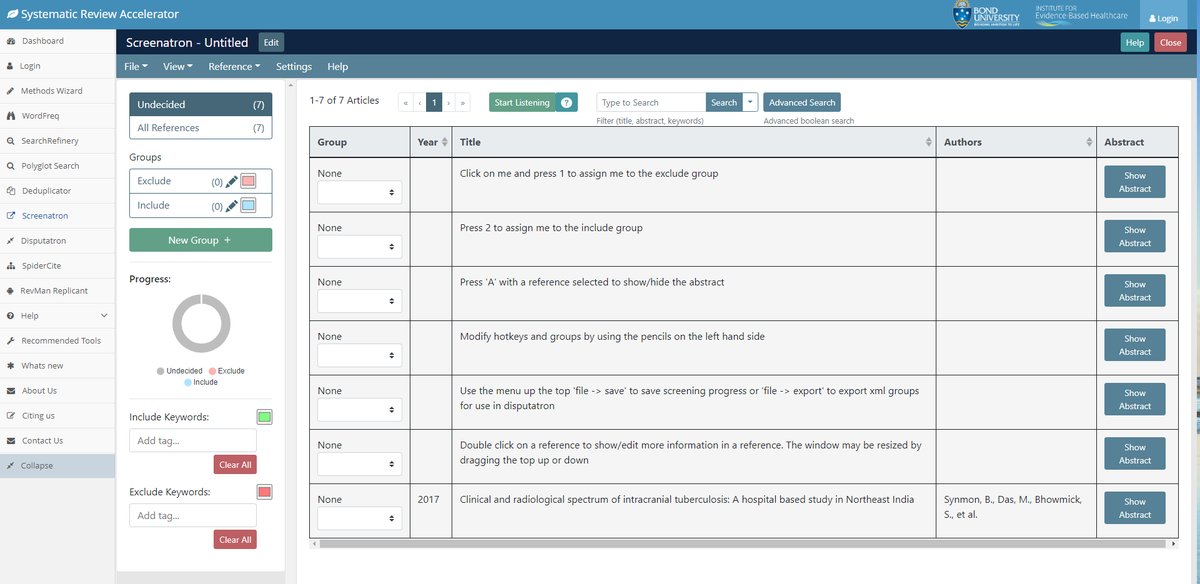Show abstract for the 'Press 2' row

(1135, 236)
